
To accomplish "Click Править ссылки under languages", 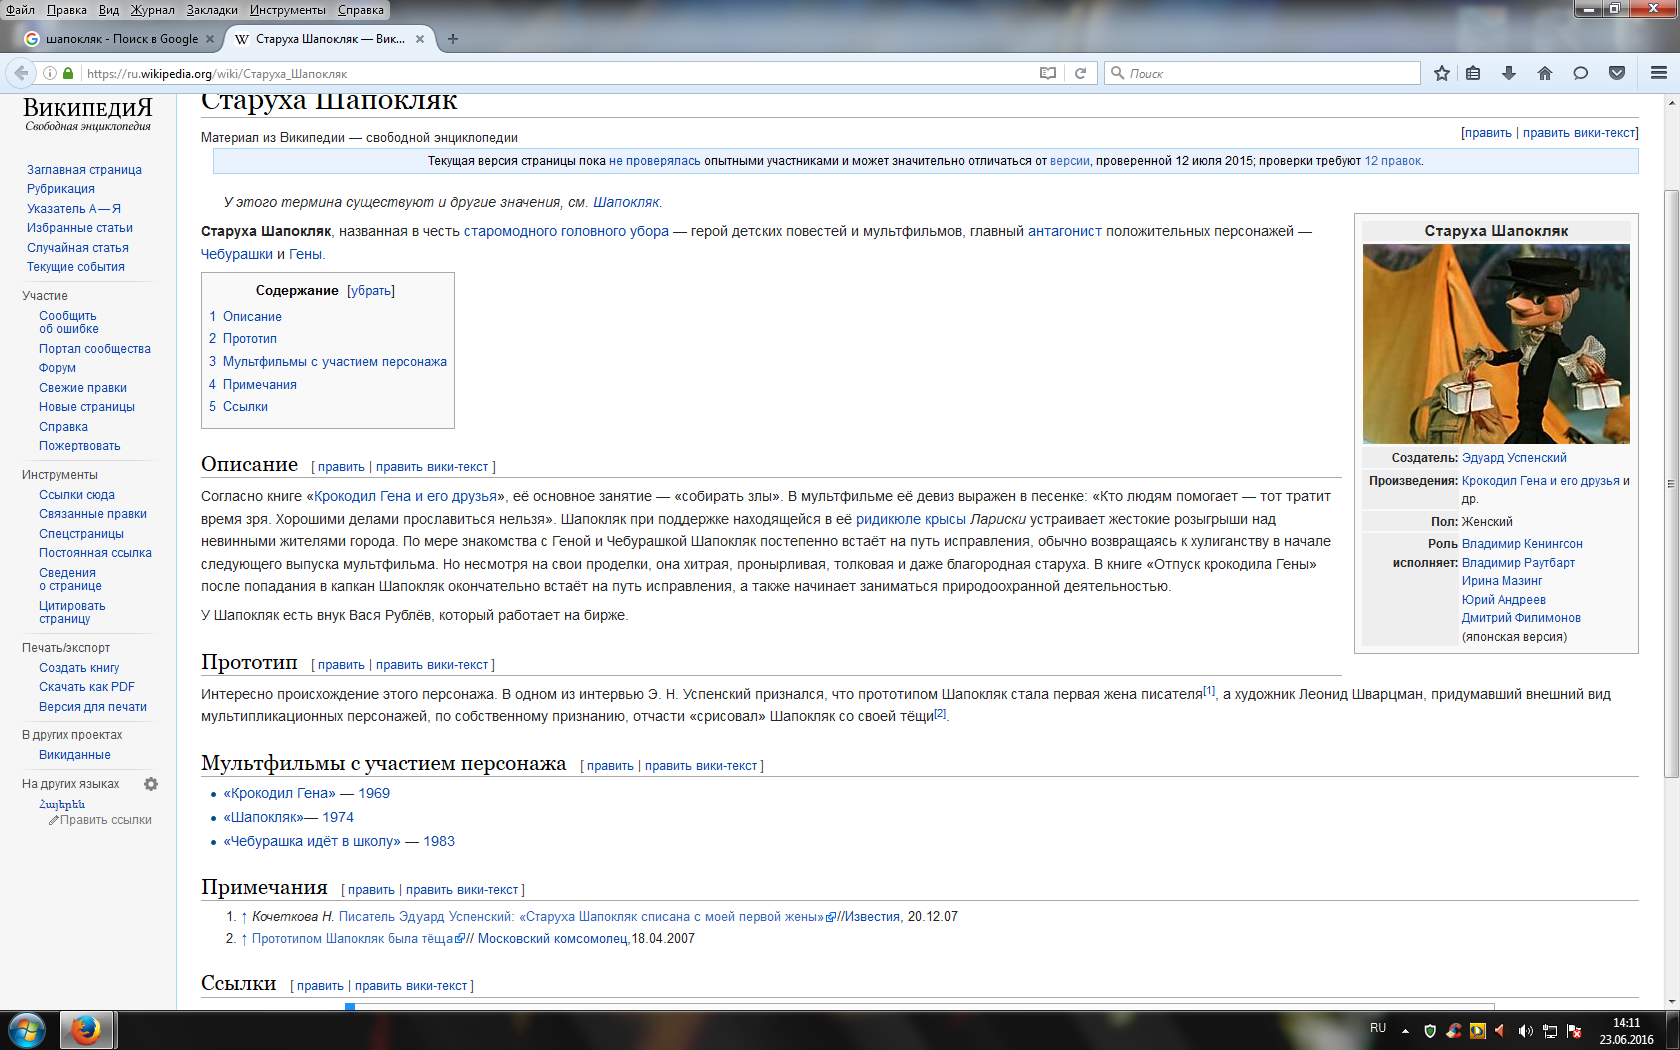I will (101, 820).
